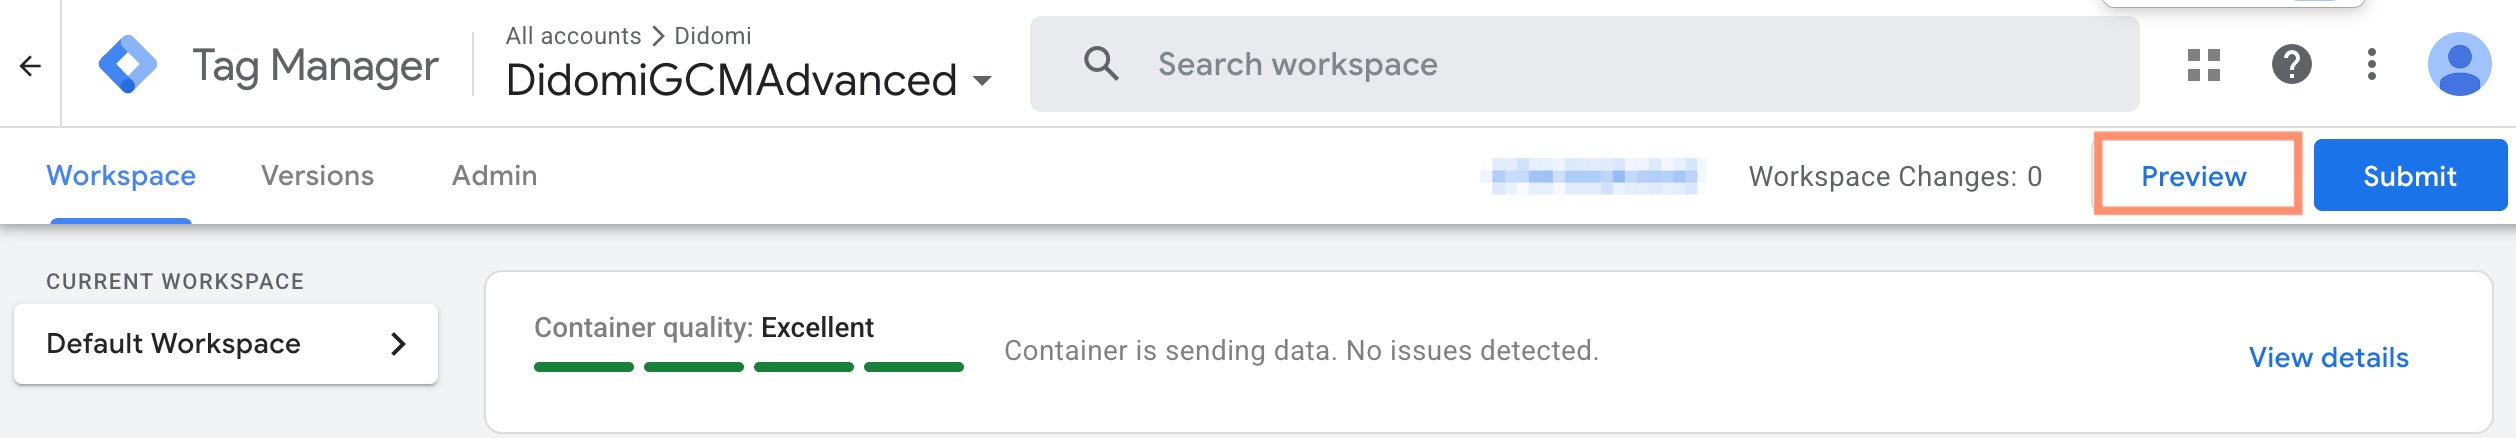The height and width of the screenshot is (438, 2516).
Task: Open the Admin tab
Action: [x=494, y=176]
